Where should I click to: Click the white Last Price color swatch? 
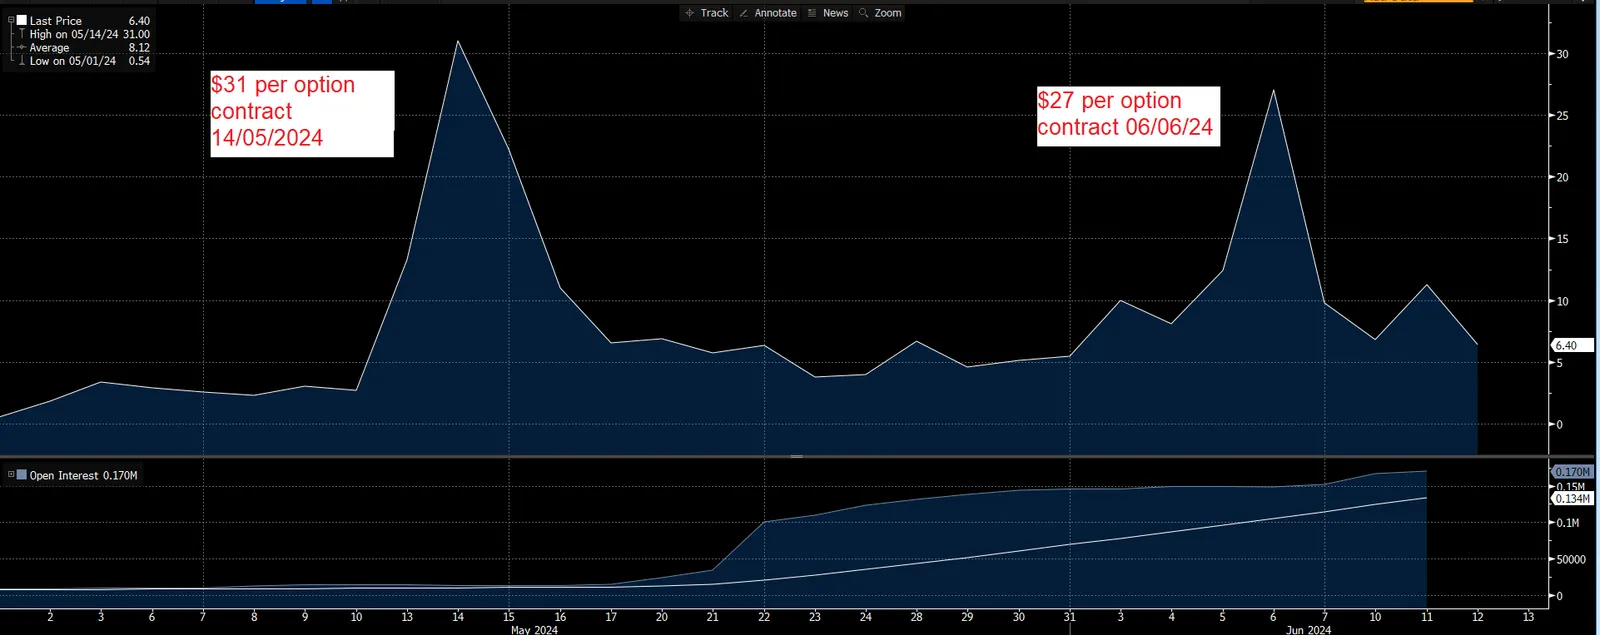[x=22, y=20]
